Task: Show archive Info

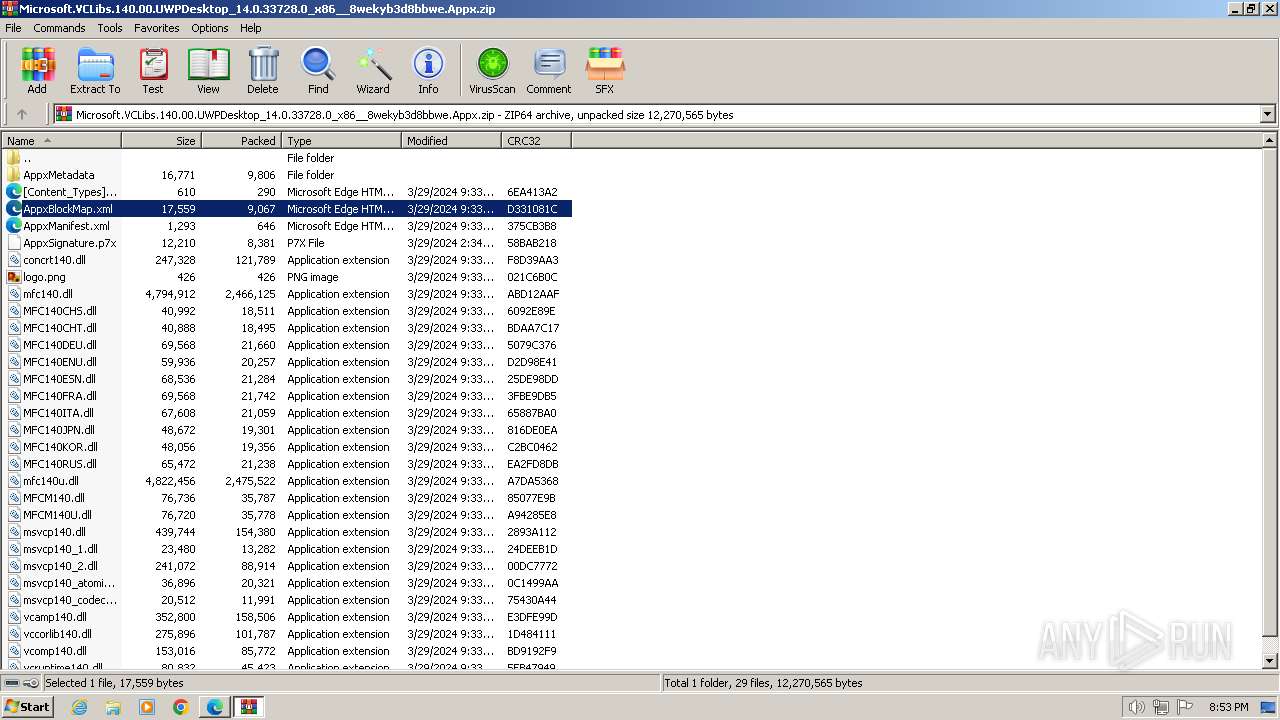Action: click(428, 71)
